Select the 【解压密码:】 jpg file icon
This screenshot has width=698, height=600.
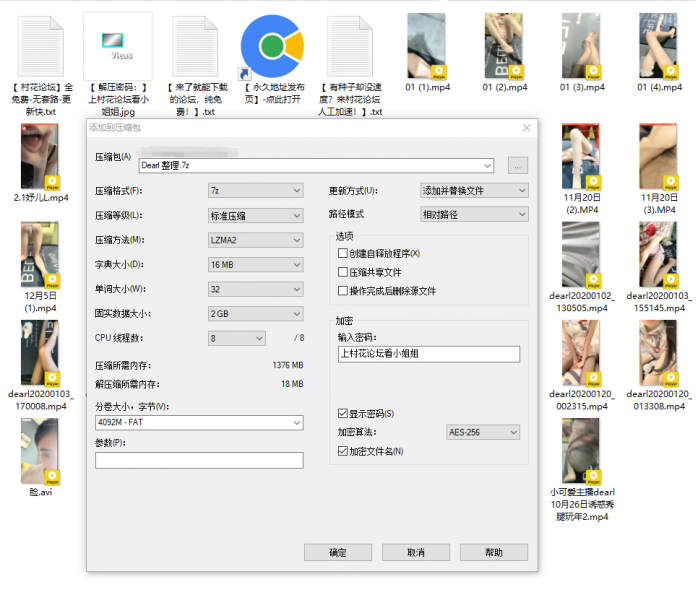coord(118,46)
